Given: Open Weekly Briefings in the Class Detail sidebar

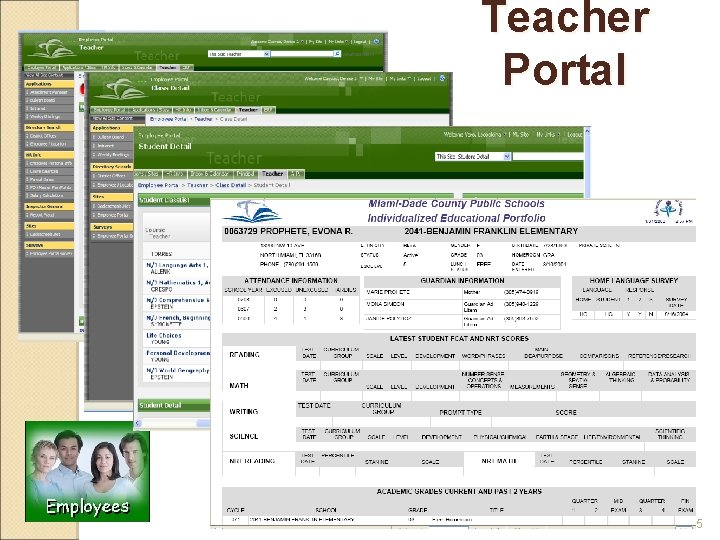Looking at the screenshot, I should [112, 155].
